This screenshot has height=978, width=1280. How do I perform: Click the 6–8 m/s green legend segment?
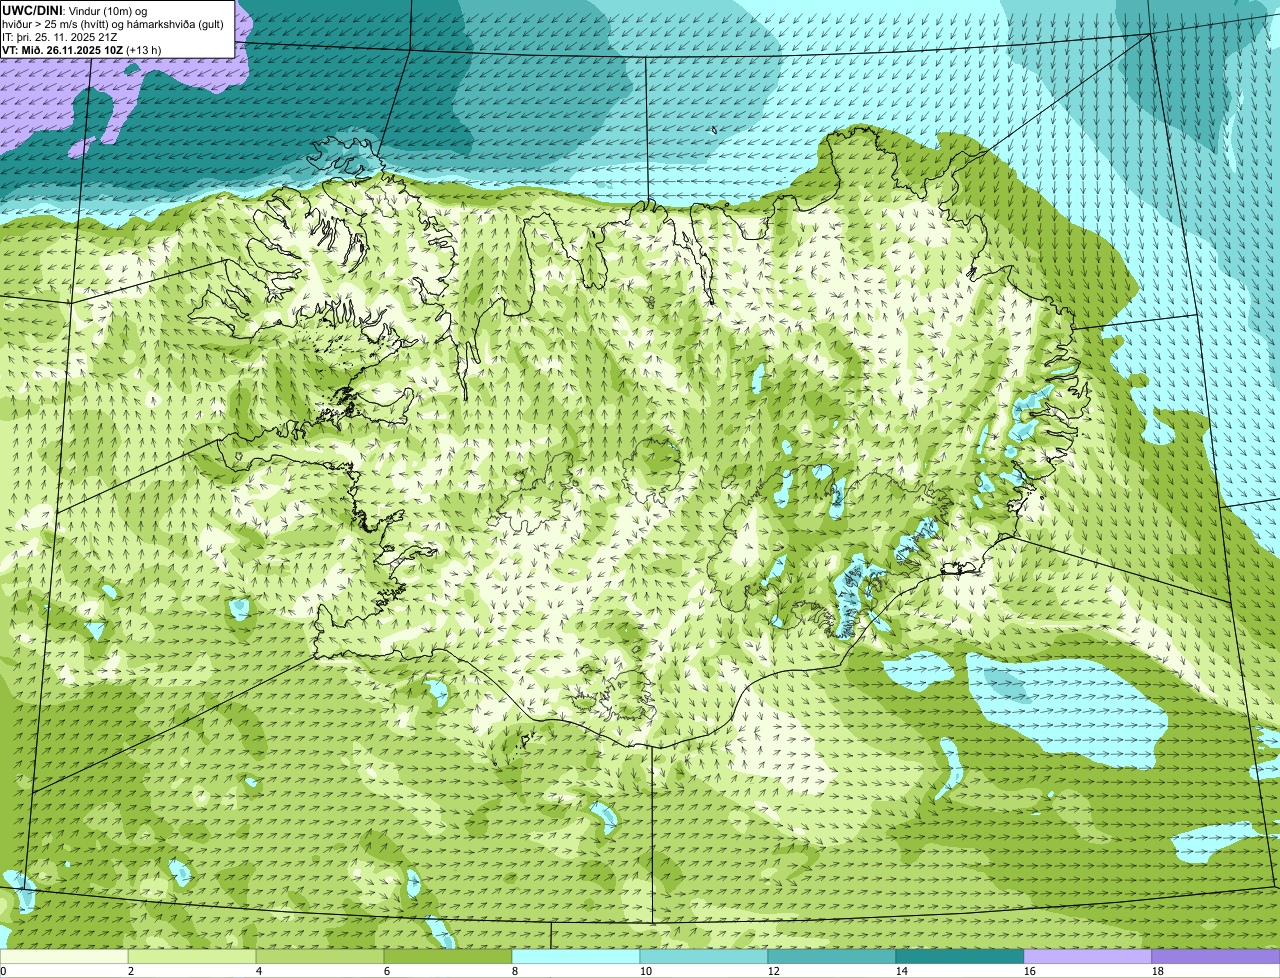point(448,957)
